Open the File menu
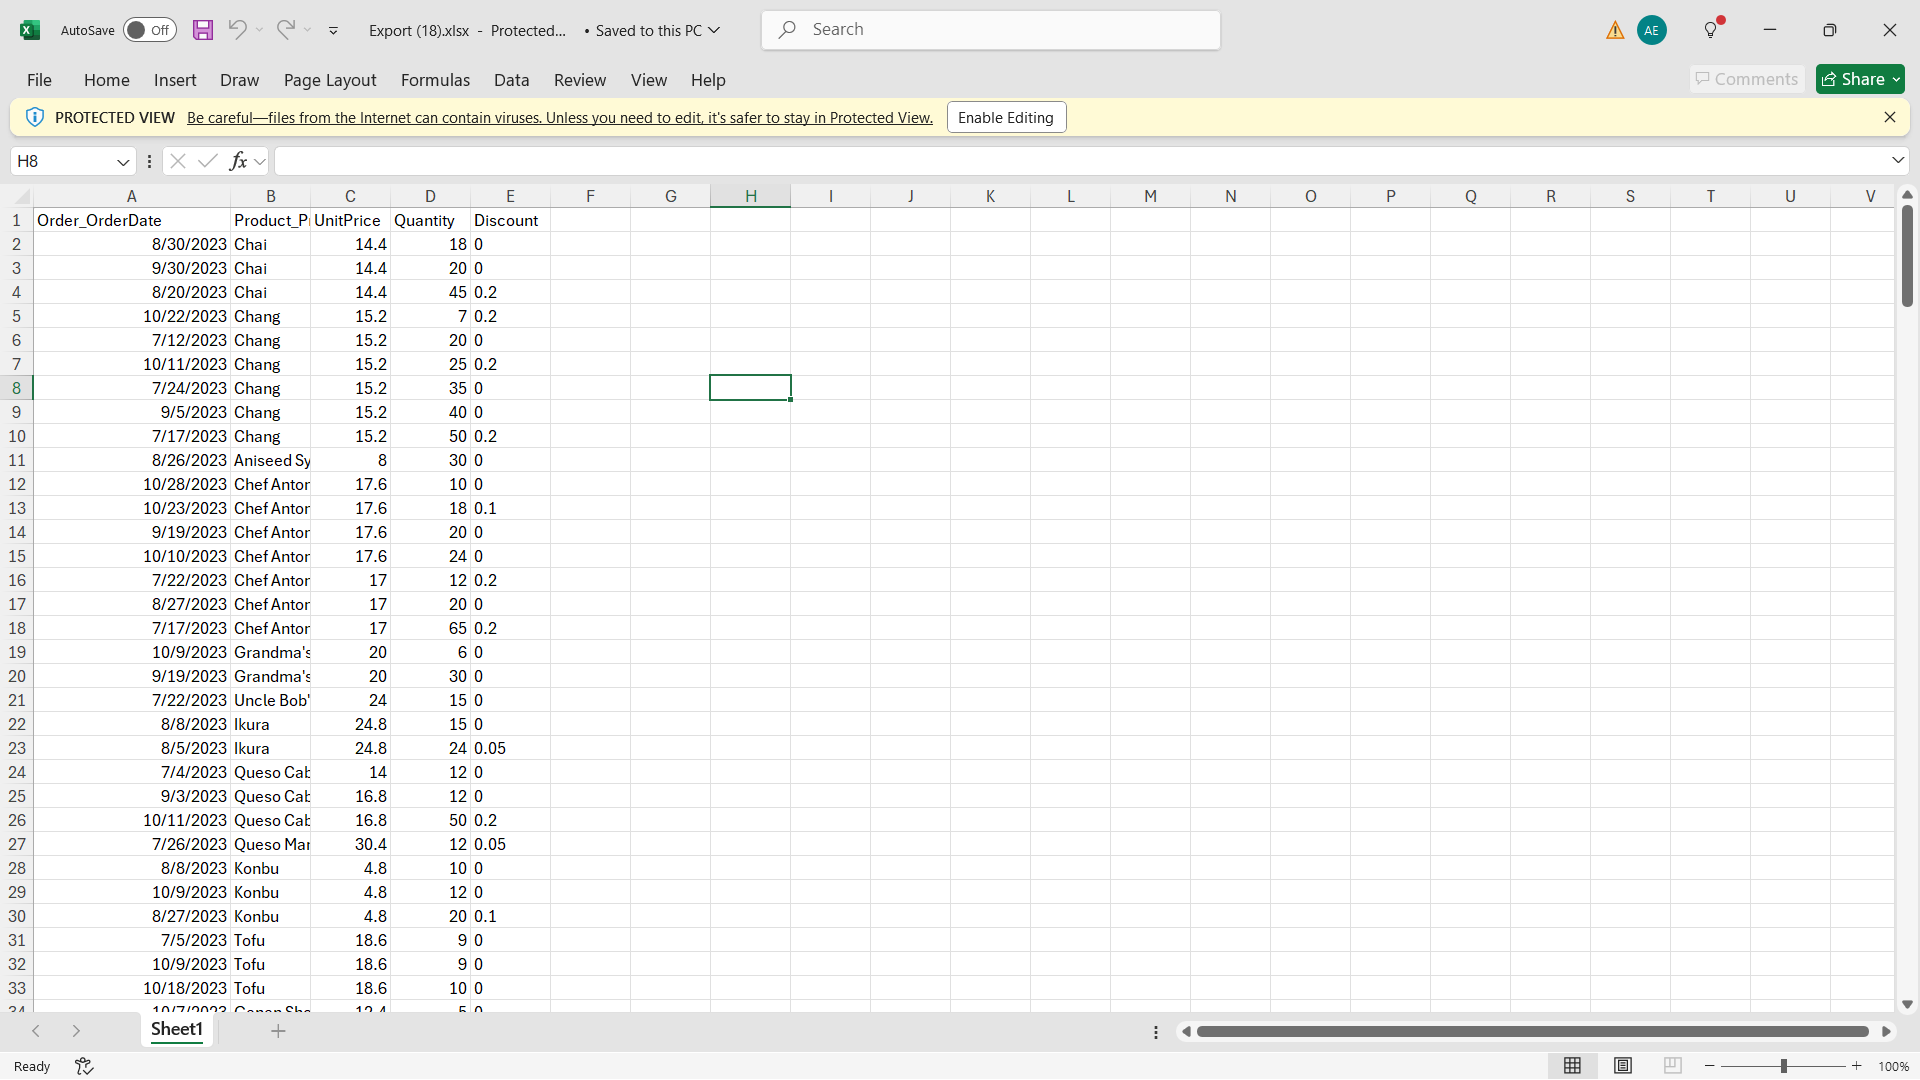1920x1080 pixels. [39, 80]
